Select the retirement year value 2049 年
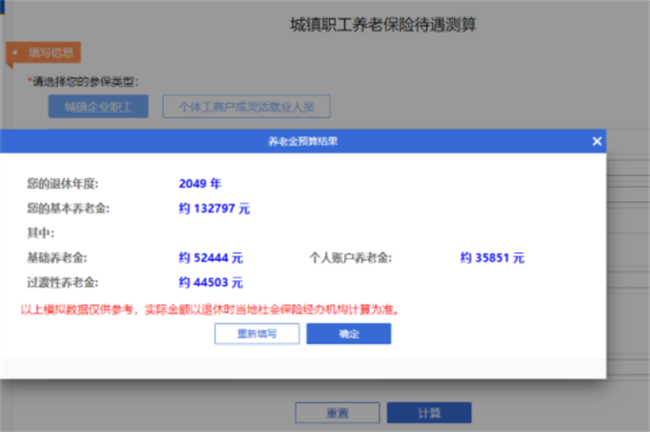The height and width of the screenshot is (432, 650). [199, 184]
